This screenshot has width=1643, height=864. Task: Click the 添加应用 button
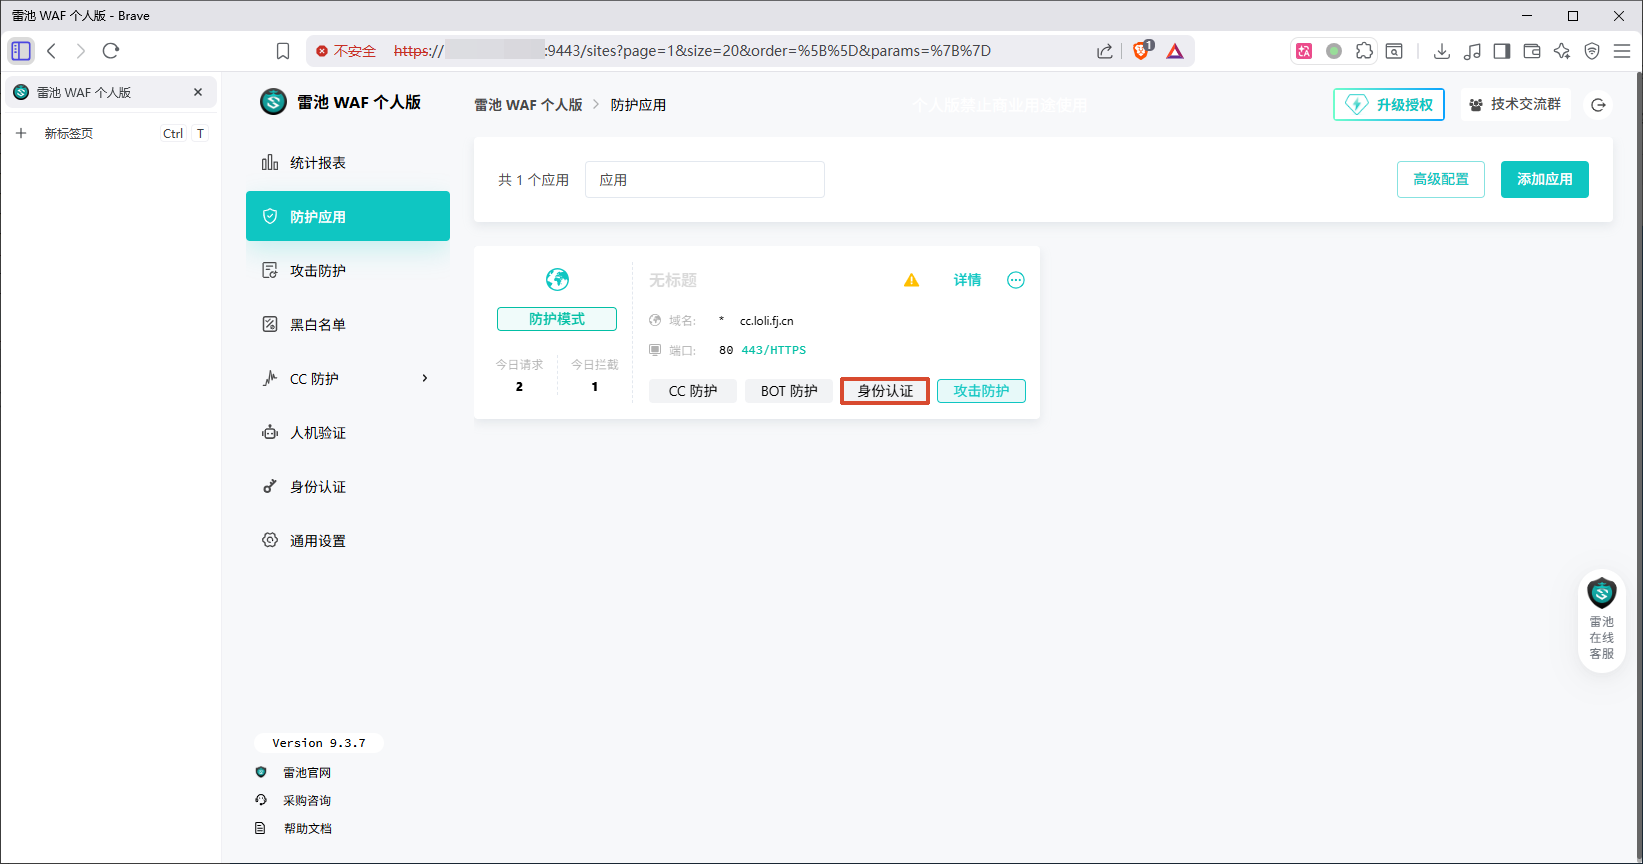1545,180
